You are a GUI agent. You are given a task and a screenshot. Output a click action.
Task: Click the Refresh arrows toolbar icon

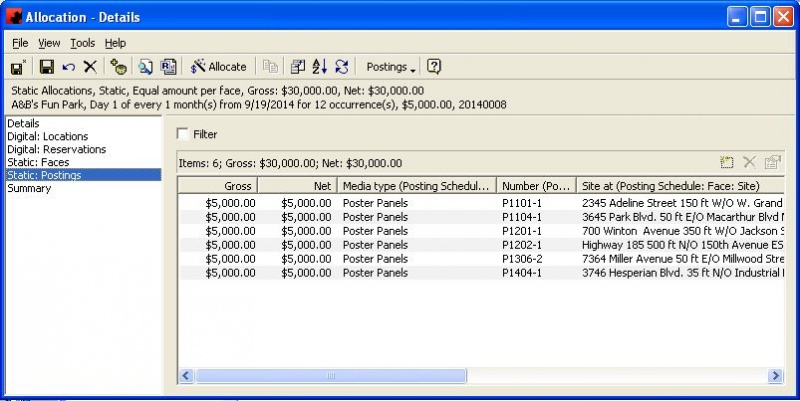click(342, 67)
